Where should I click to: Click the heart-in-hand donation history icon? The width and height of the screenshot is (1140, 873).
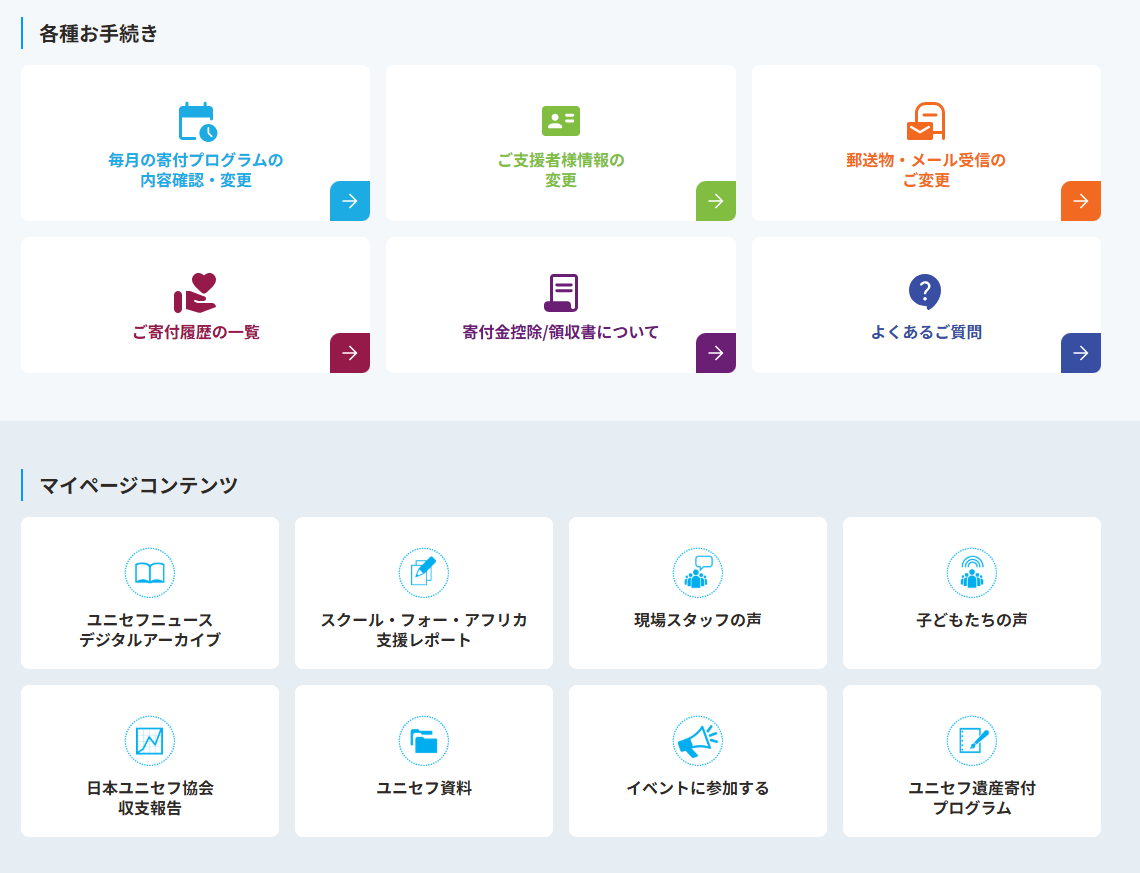tap(195, 293)
